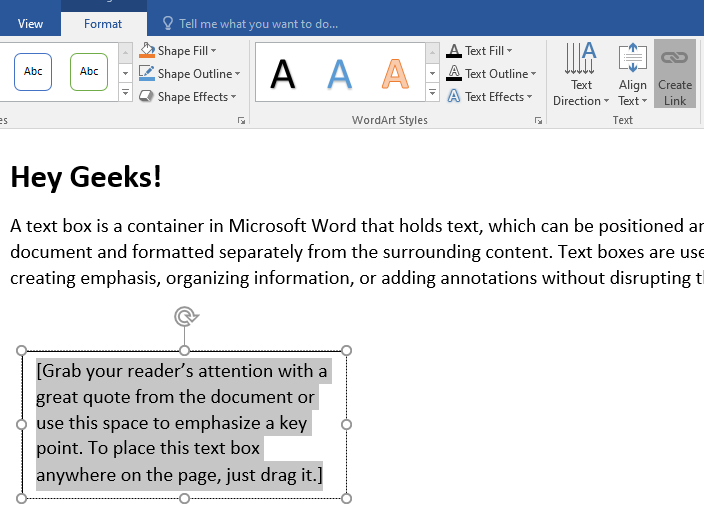704x513 pixels.
Task: Expand the shape styles gallery More button
Action: click(x=126, y=92)
